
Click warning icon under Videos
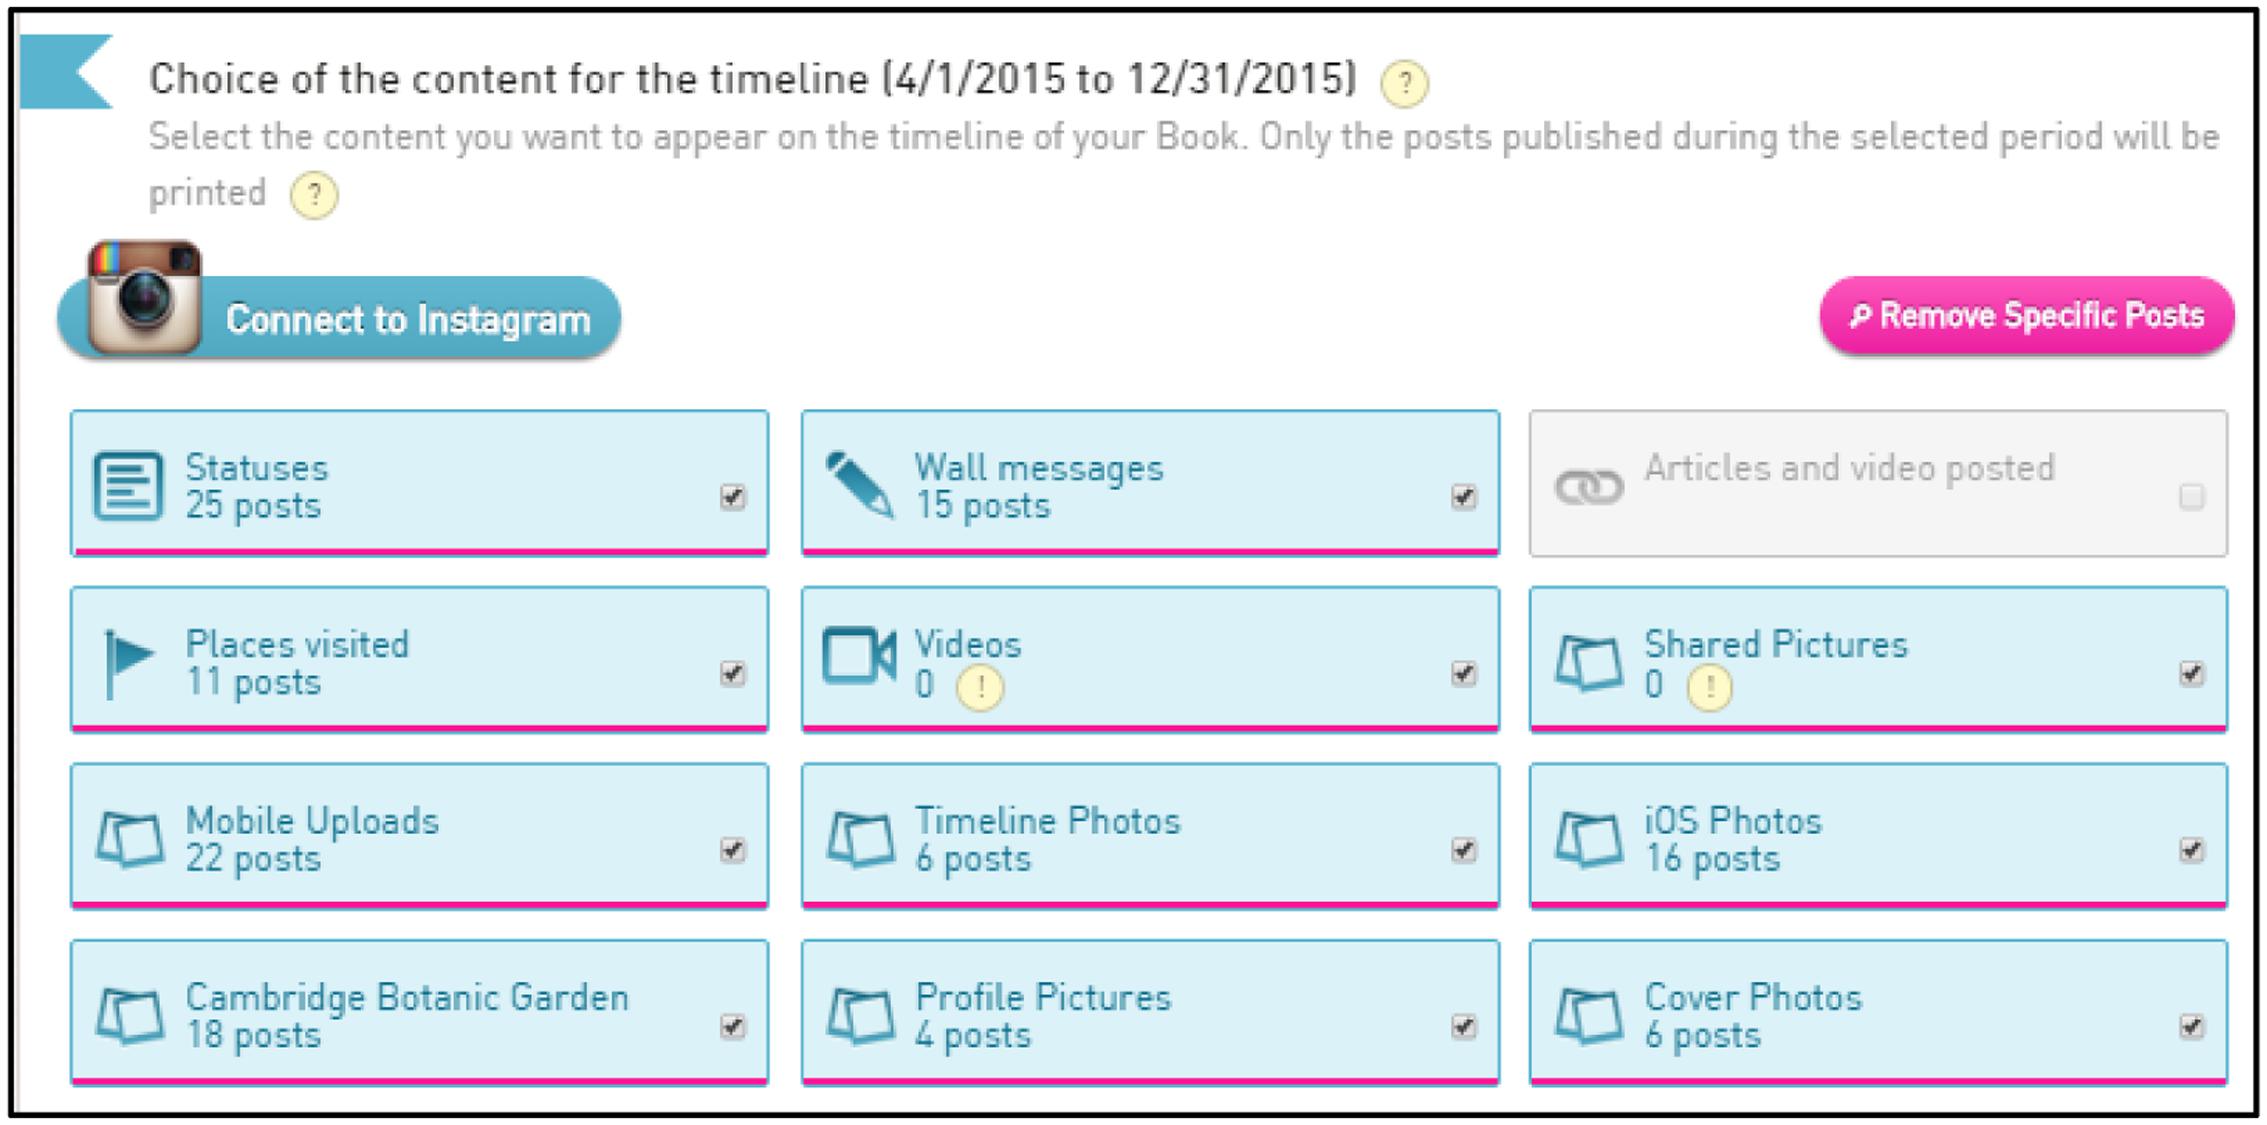tap(980, 687)
